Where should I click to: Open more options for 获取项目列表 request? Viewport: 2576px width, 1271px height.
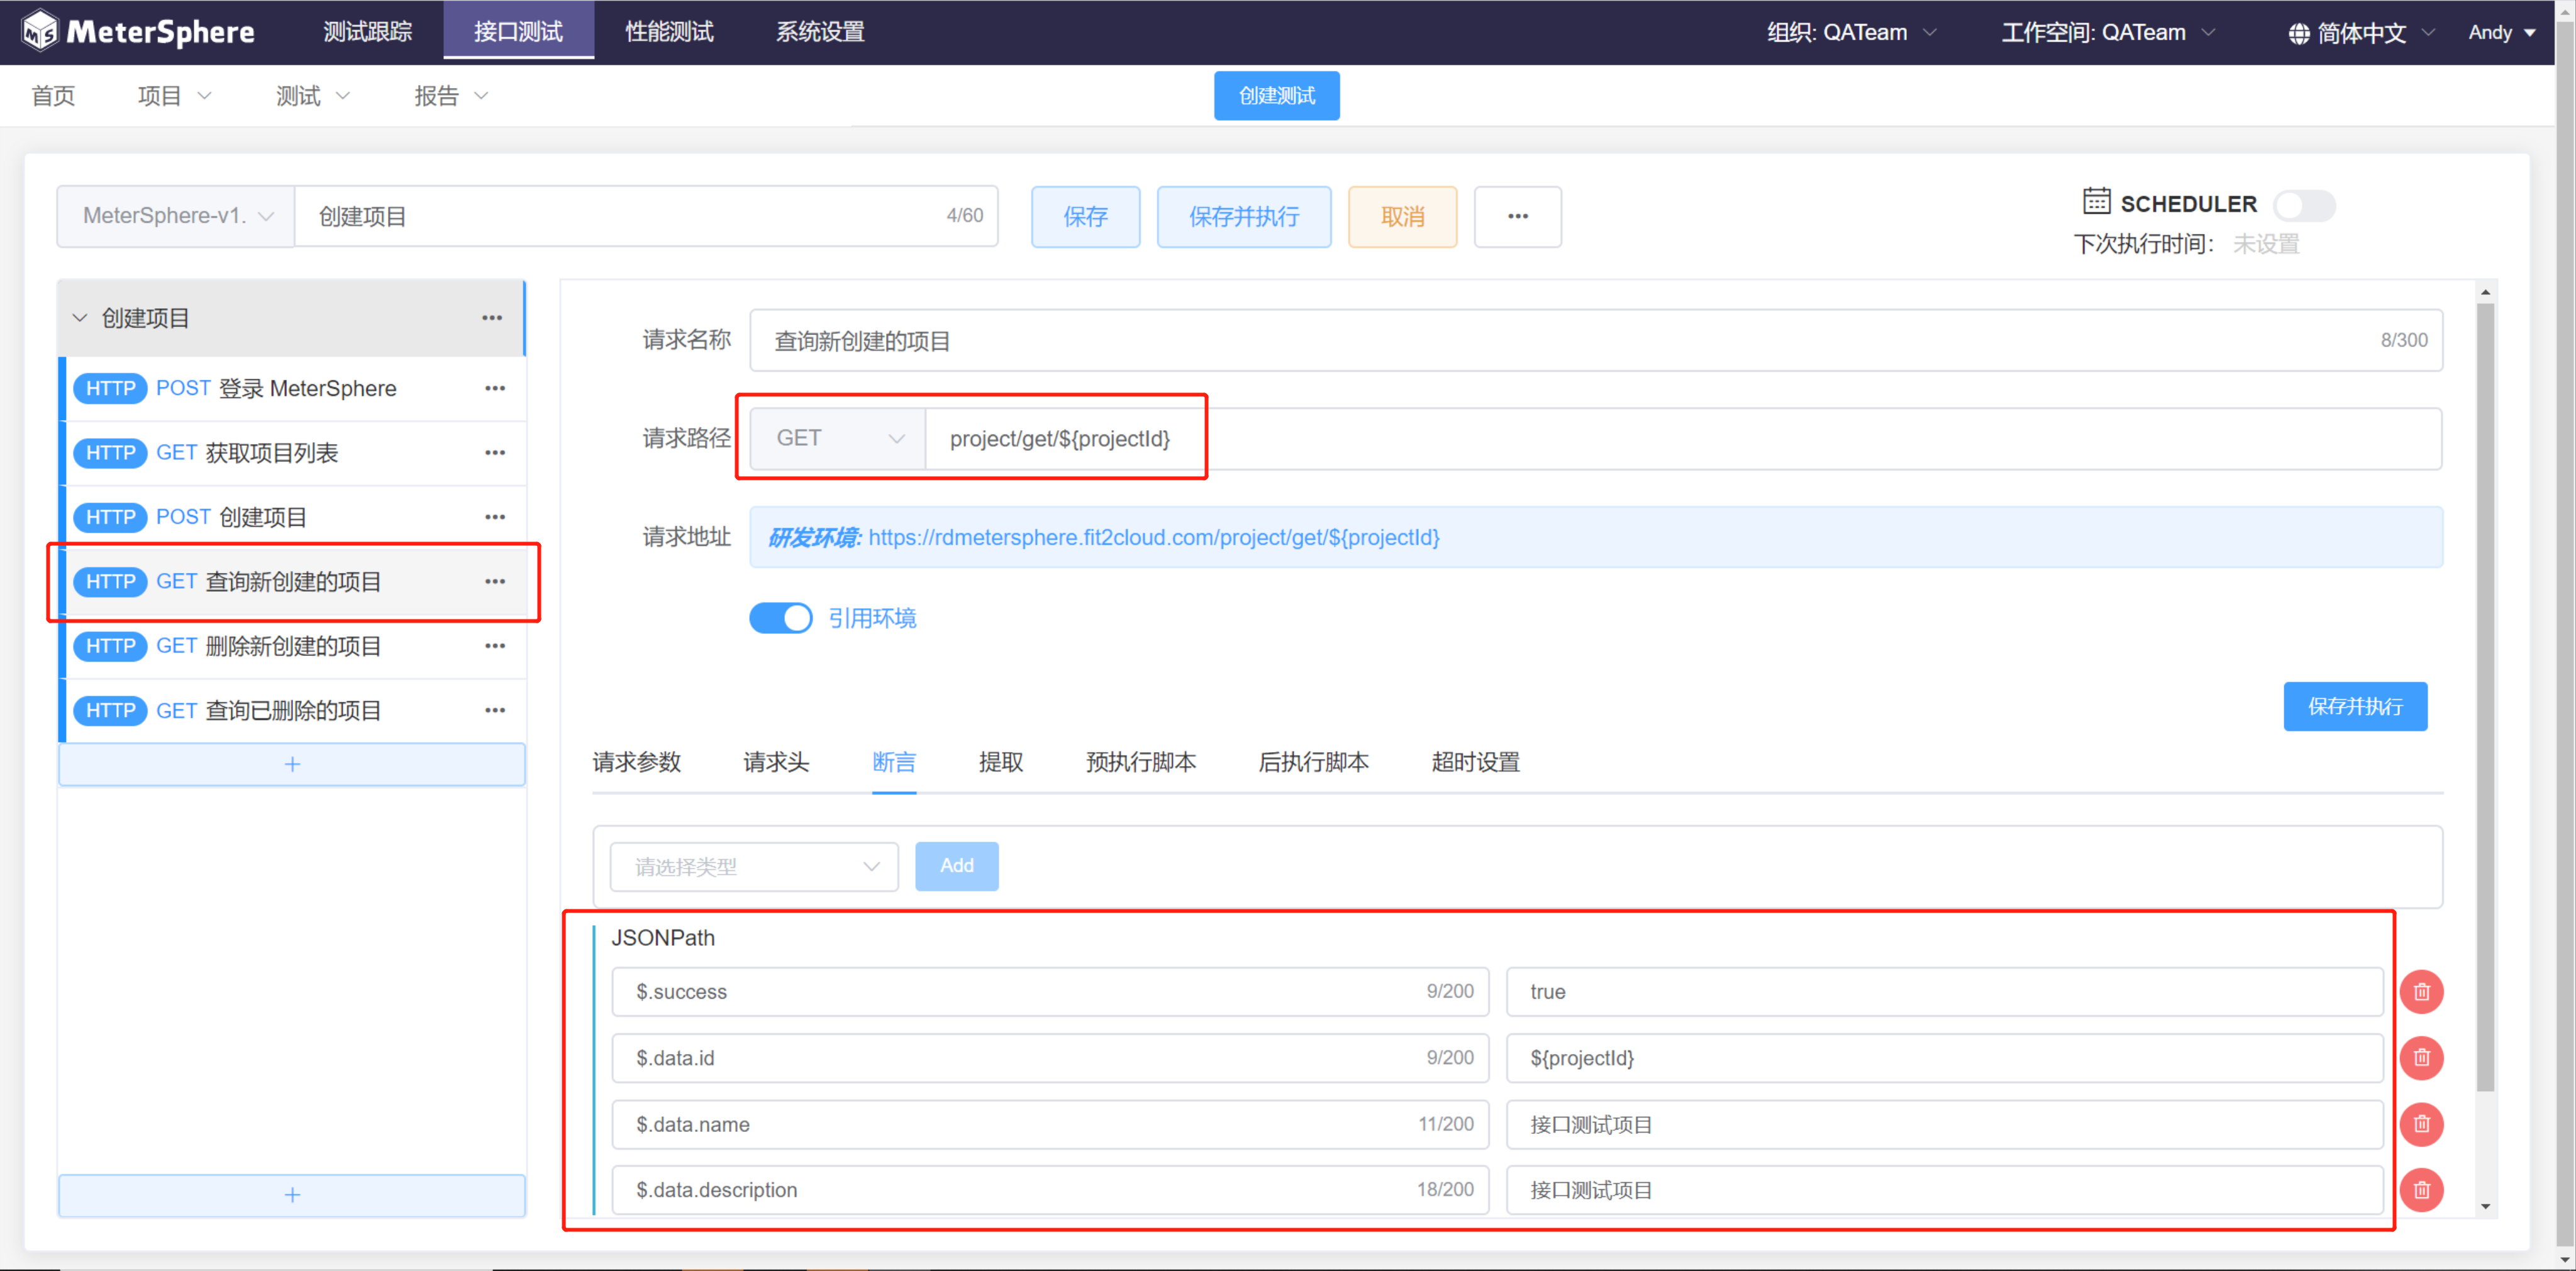coord(494,453)
